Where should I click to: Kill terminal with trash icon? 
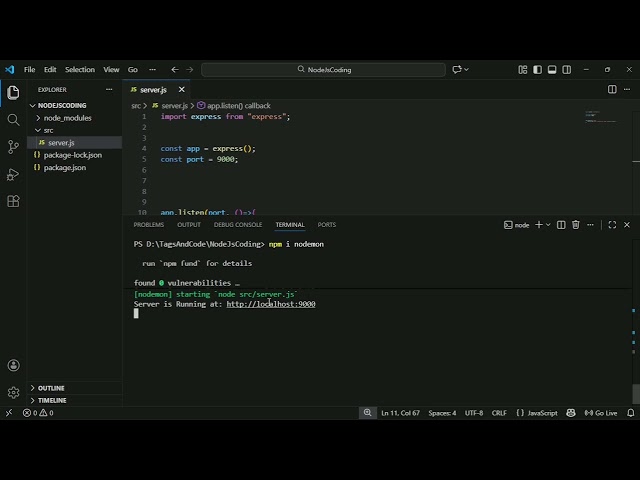click(576, 225)
